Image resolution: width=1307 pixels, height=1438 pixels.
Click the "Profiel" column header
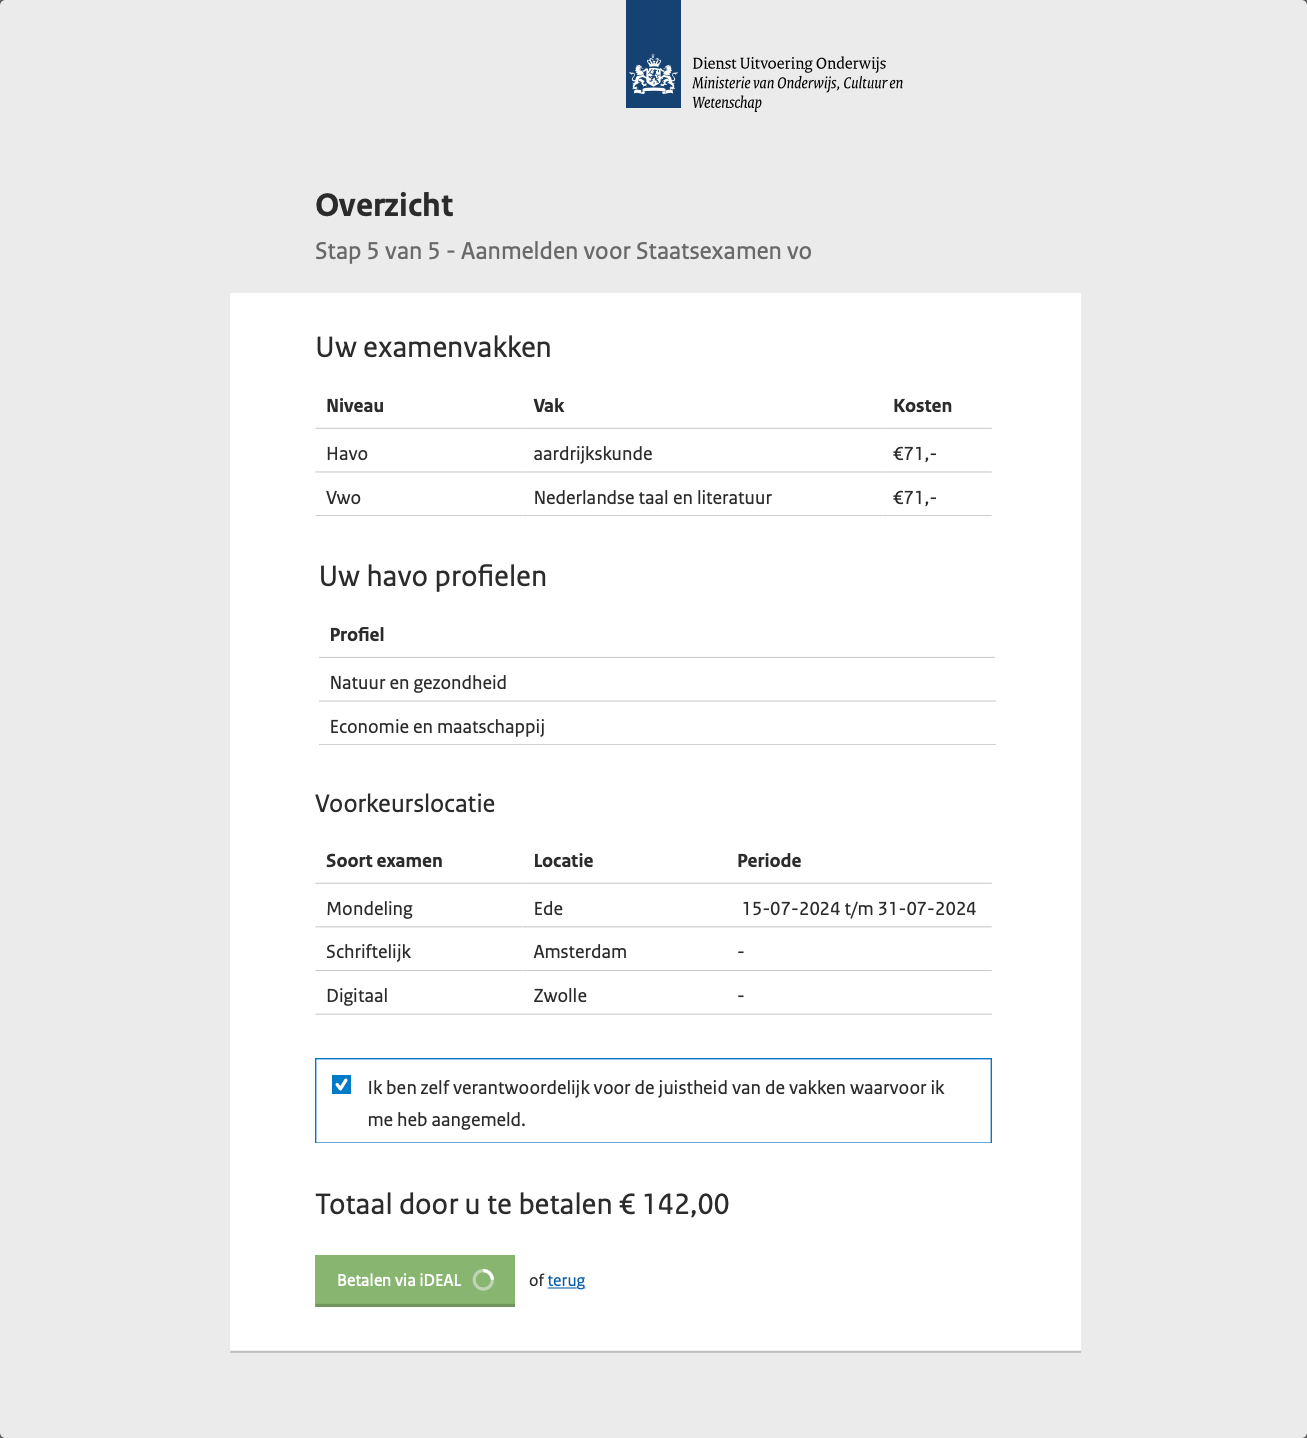pos(357,635)
